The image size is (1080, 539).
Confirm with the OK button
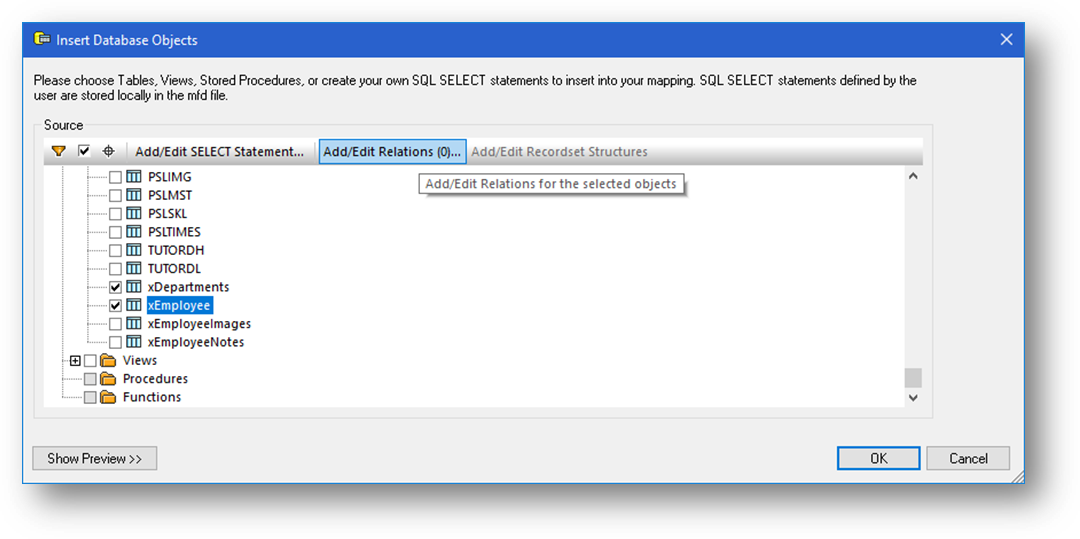point(879,458)
